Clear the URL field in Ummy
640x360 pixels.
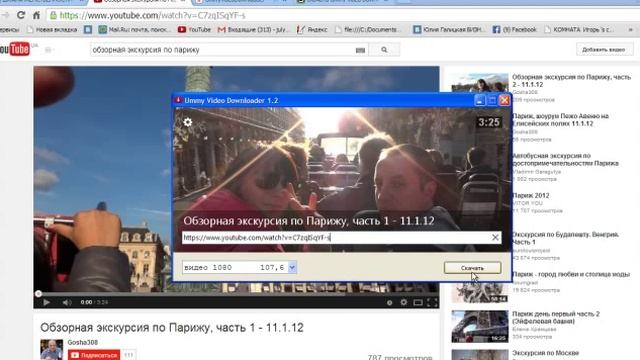point(495,237)
